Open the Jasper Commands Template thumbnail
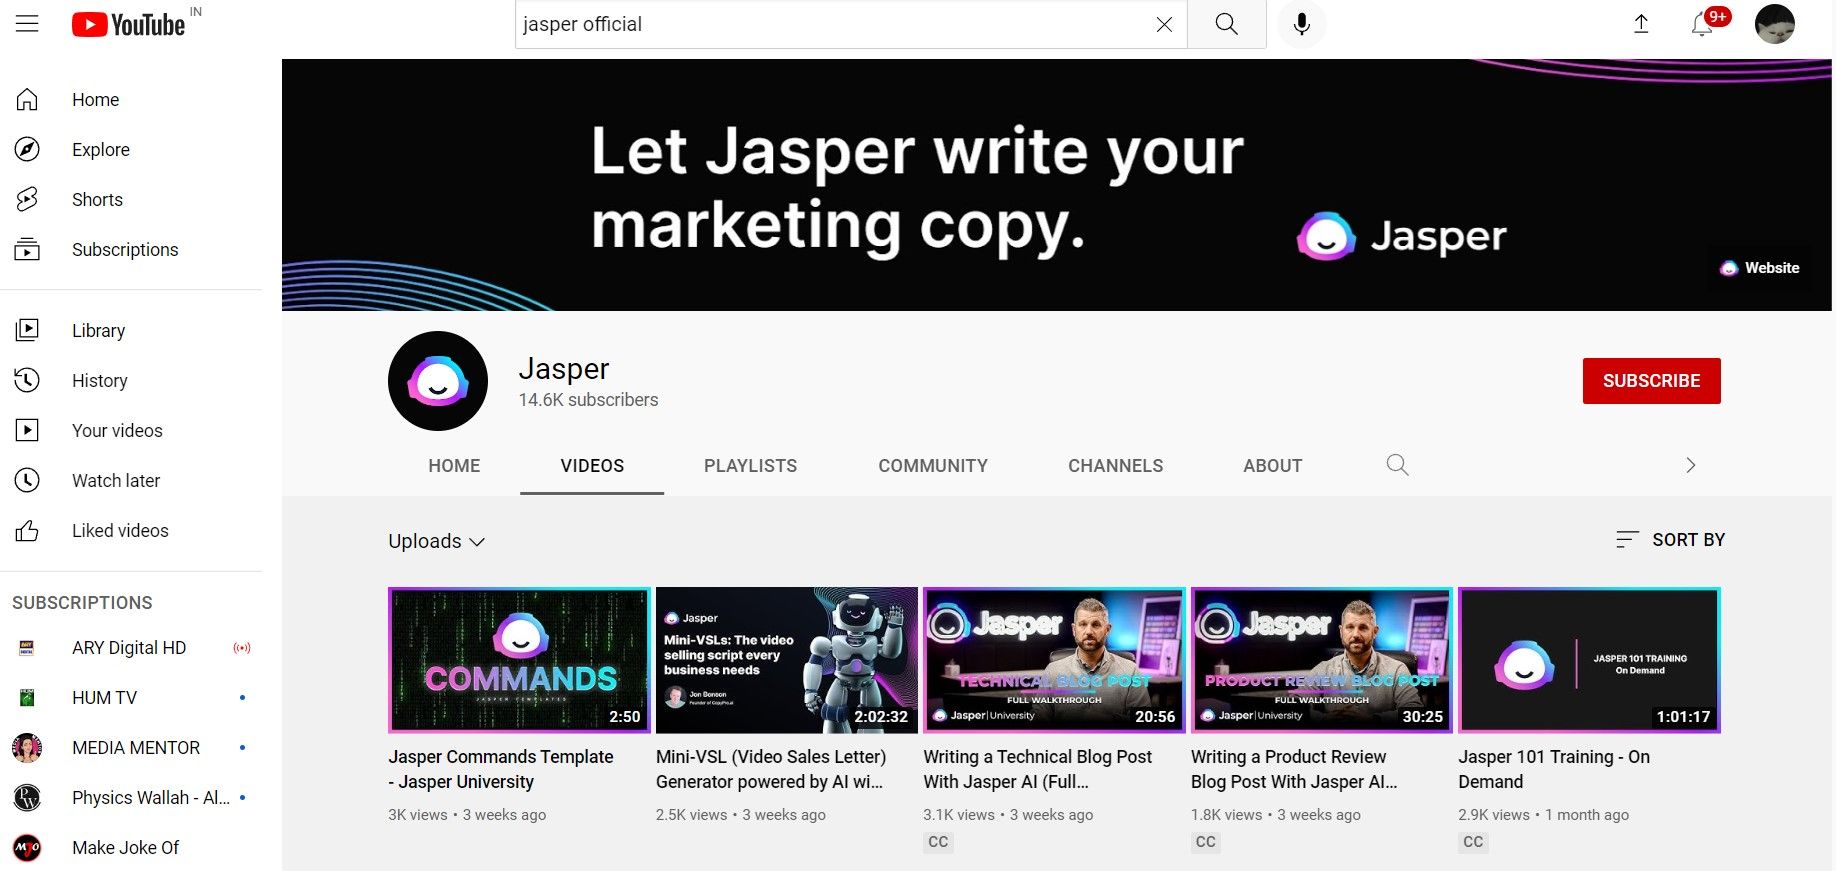Image resolution: width=1836 pixels, height=871 pixels. tap(519, 660)
